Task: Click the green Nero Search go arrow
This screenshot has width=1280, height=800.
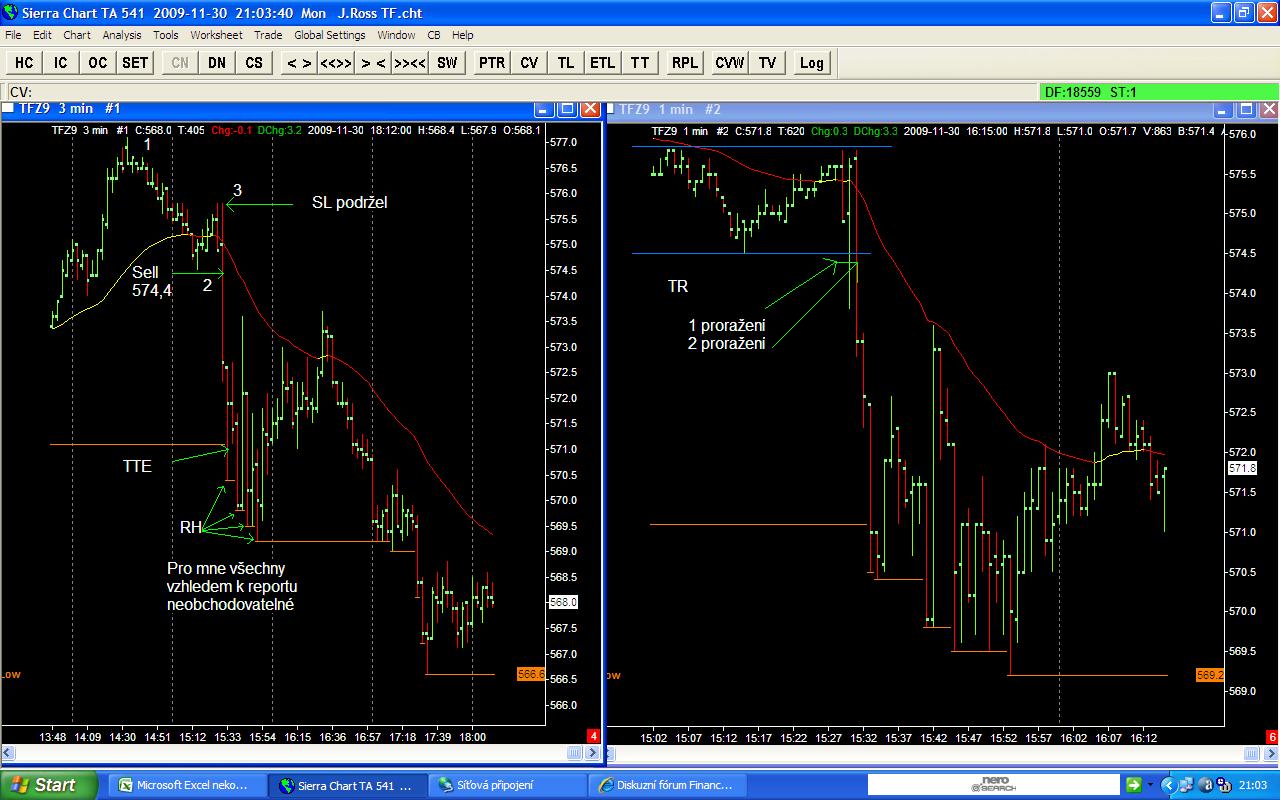Action: point(1132,785)
